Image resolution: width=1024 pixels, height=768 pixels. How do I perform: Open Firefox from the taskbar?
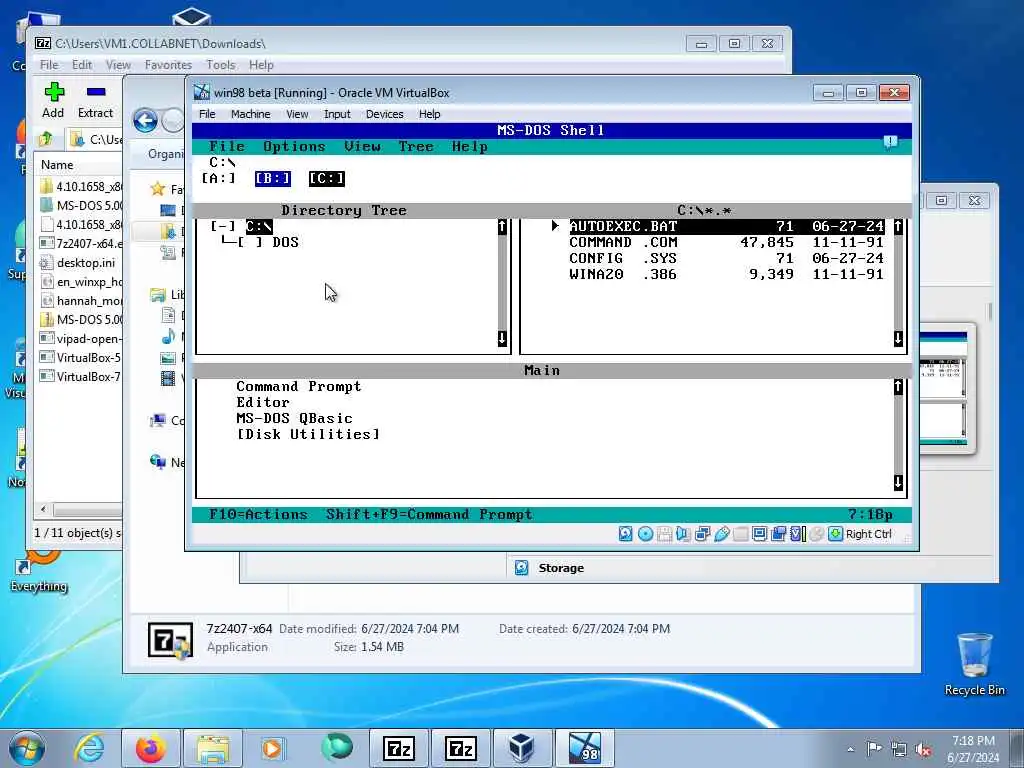click(150, 748)
